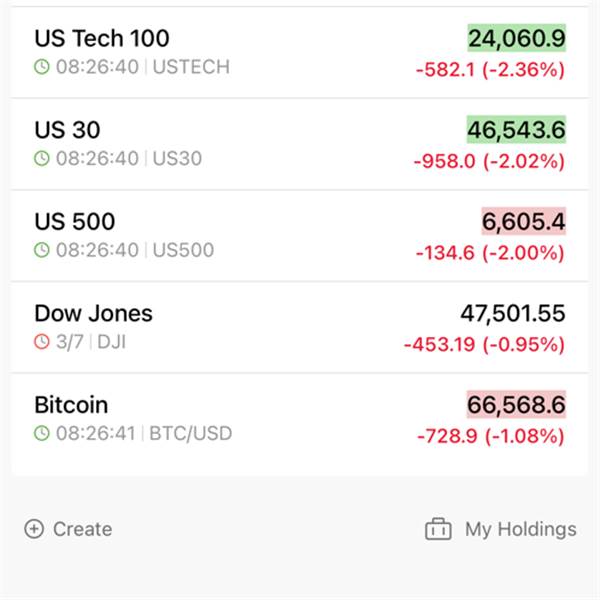This screenshot has width=600, height=600.
Task: Select the US 30 index name
Action: pyautogui.click(x=67, y=130)
